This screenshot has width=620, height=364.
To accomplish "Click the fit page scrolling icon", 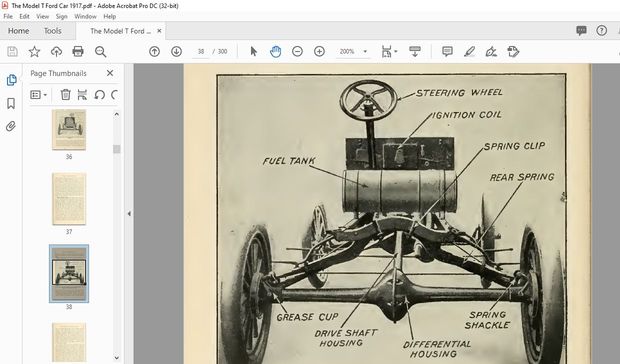I will click(387, 51).
